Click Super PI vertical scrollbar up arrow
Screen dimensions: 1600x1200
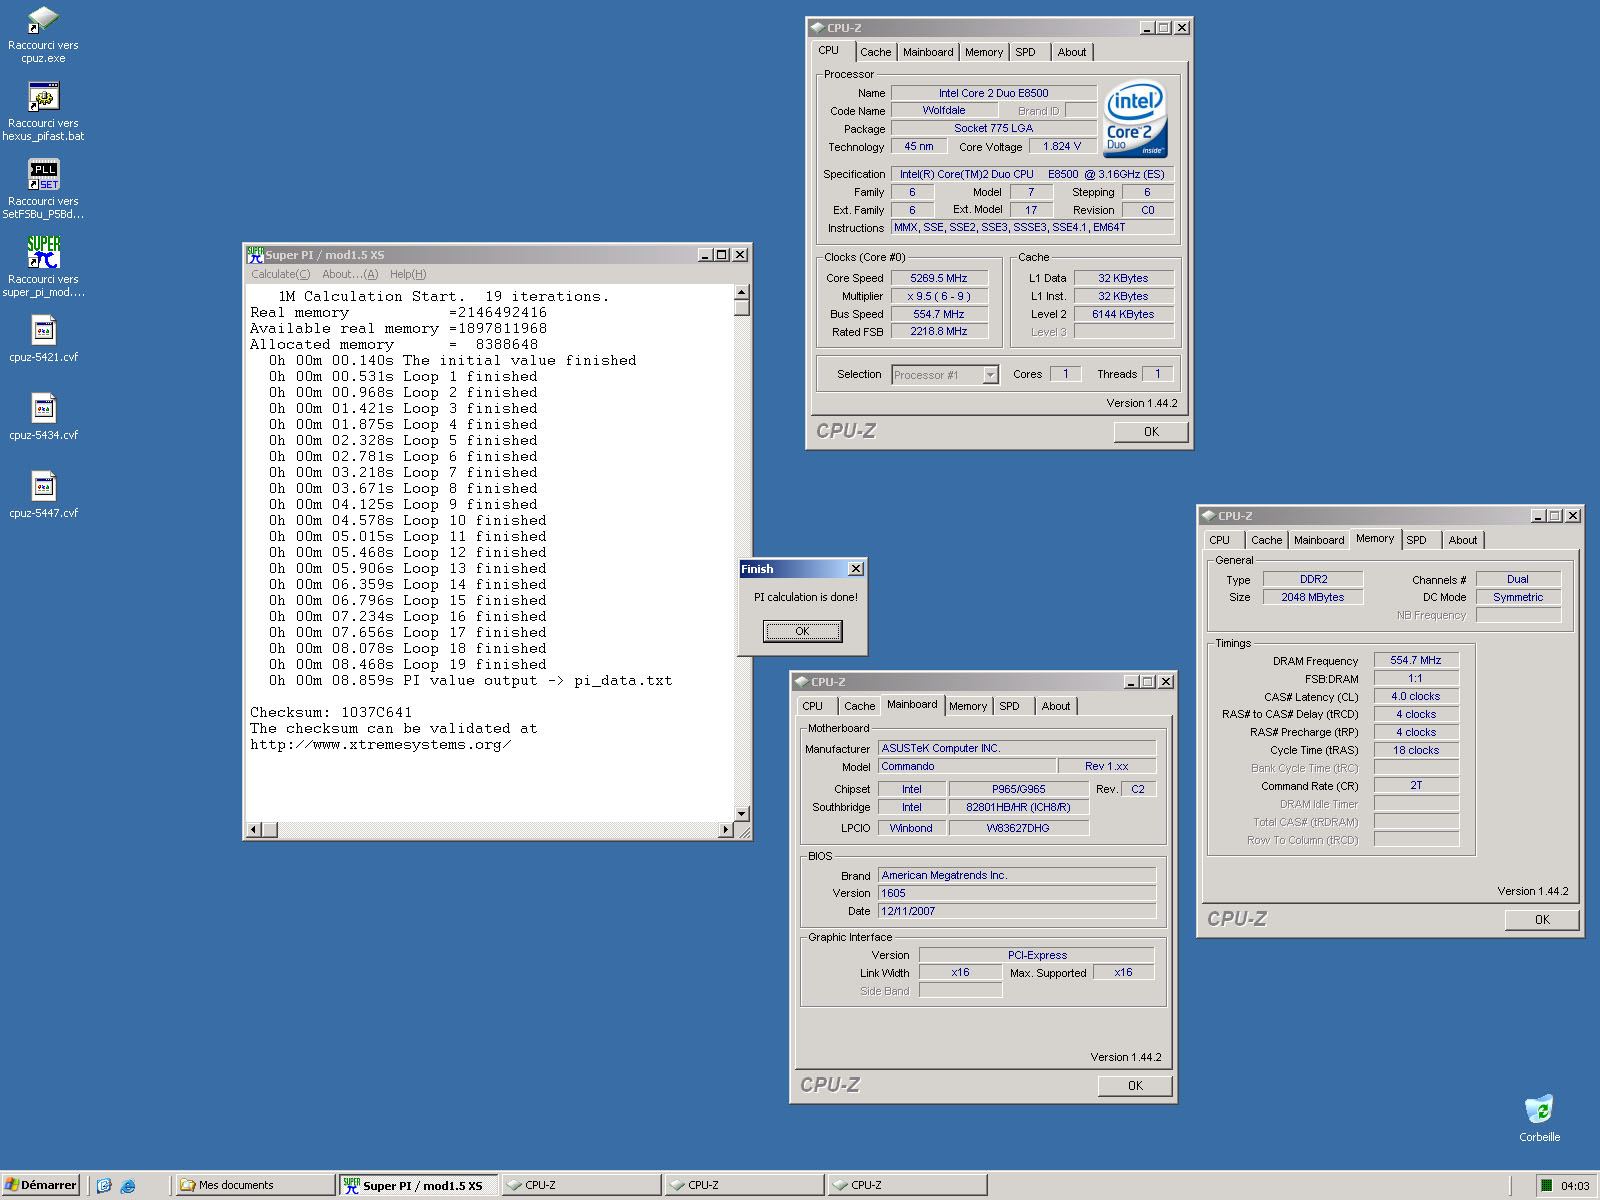(x=742, y=292)
